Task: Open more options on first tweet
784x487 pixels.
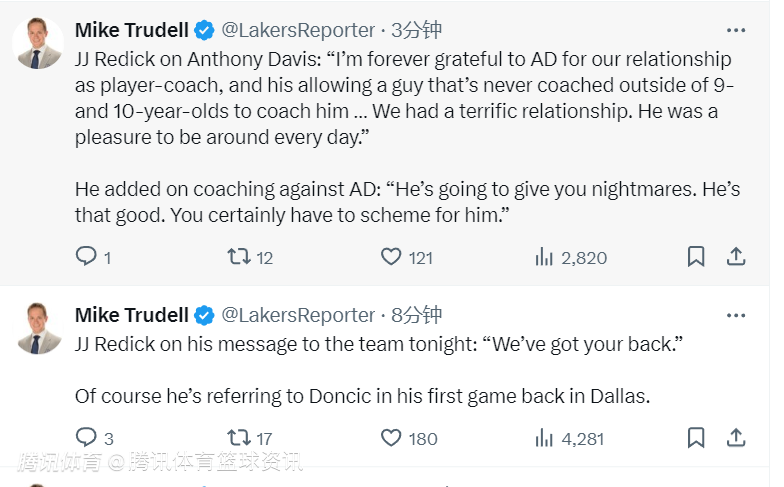Action: coord(736,31)
